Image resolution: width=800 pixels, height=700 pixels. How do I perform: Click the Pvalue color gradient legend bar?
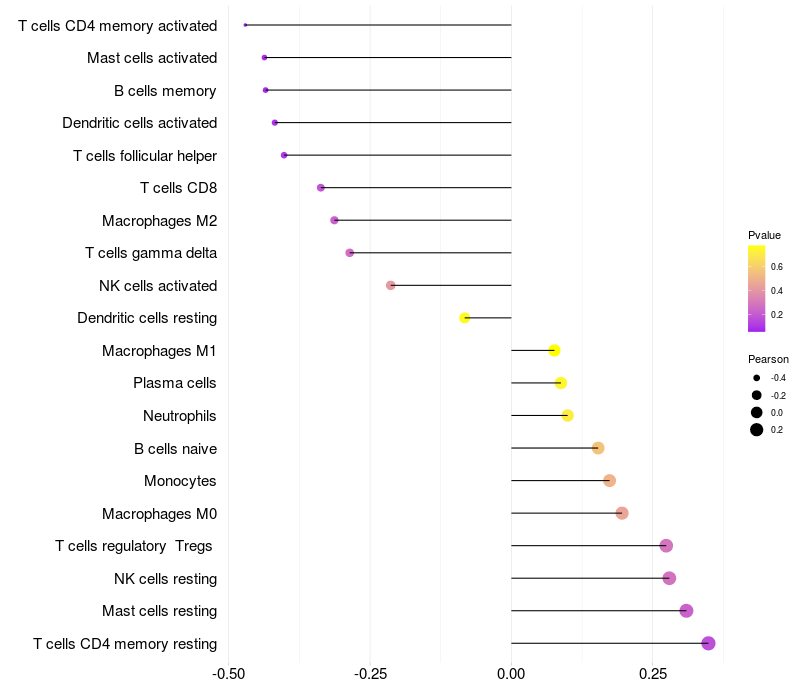[756, 289]
